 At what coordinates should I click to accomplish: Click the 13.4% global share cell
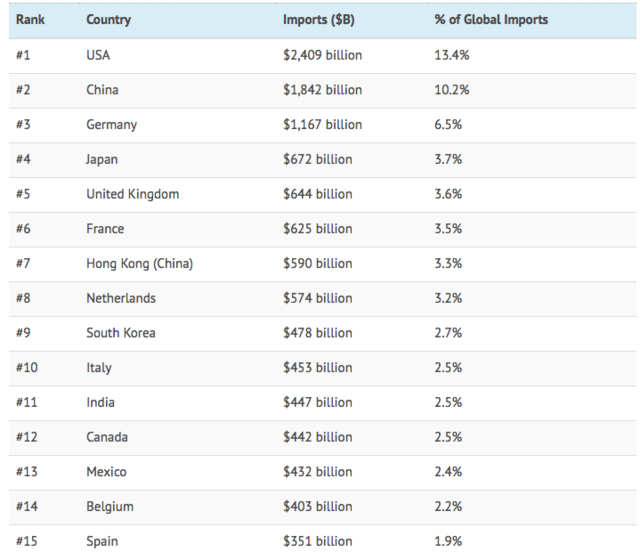(452, 55)
